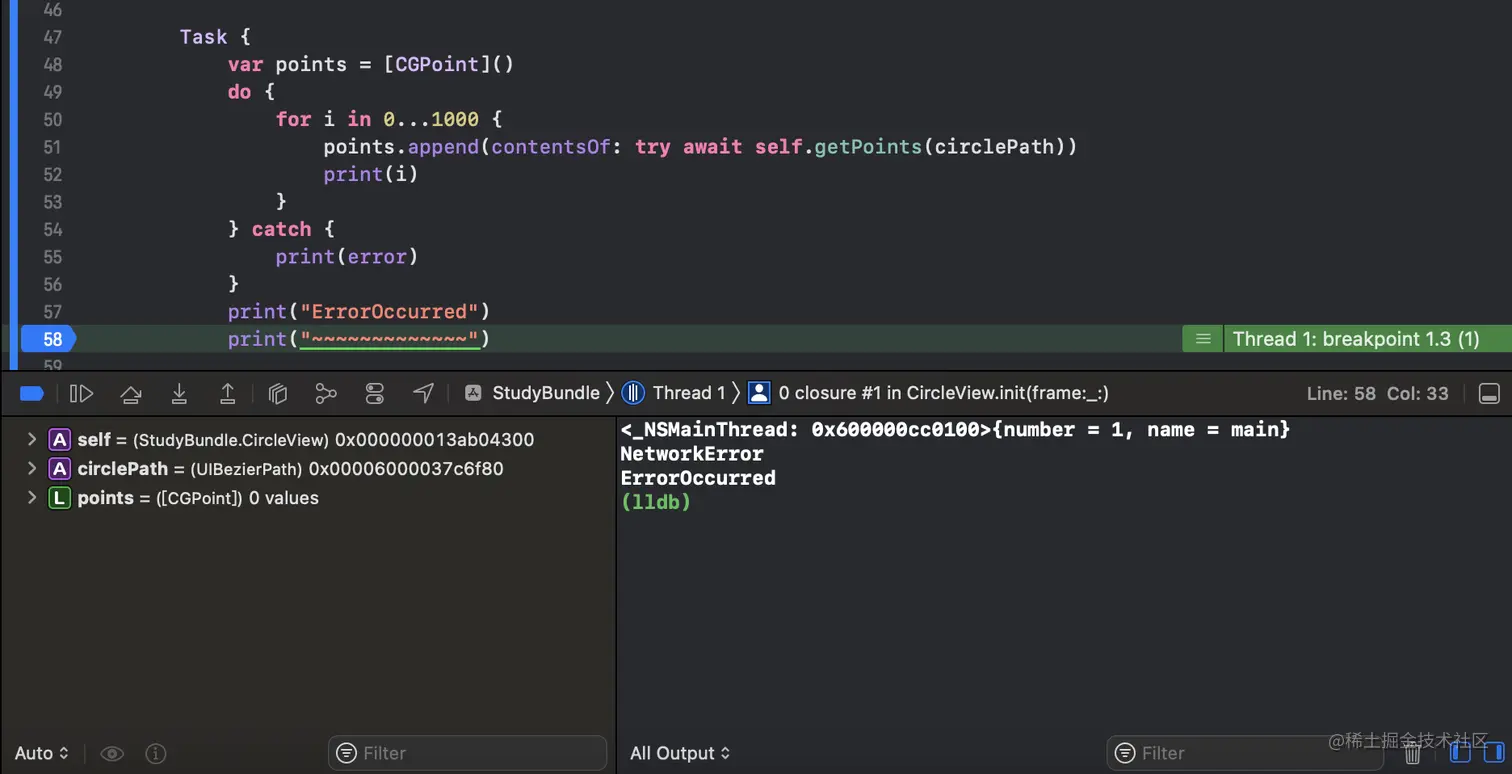Image resolution: width=1512 pixels, height=774 pixels.
Task: Click line number 51 in the gutter
Action: [52, 147]
